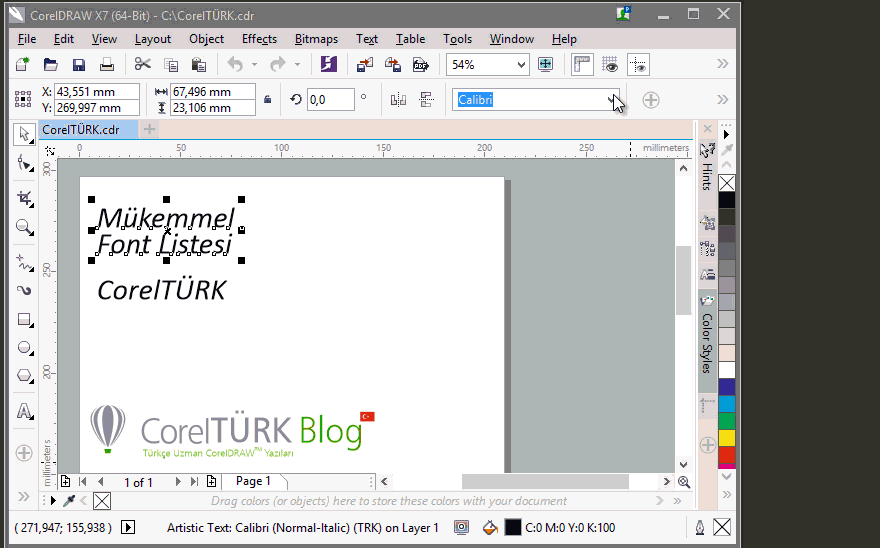Image resolution: width=880 pixels, height=548 pixels.
Task: Click the Full-screen preview icon
Action: (545, 65)
